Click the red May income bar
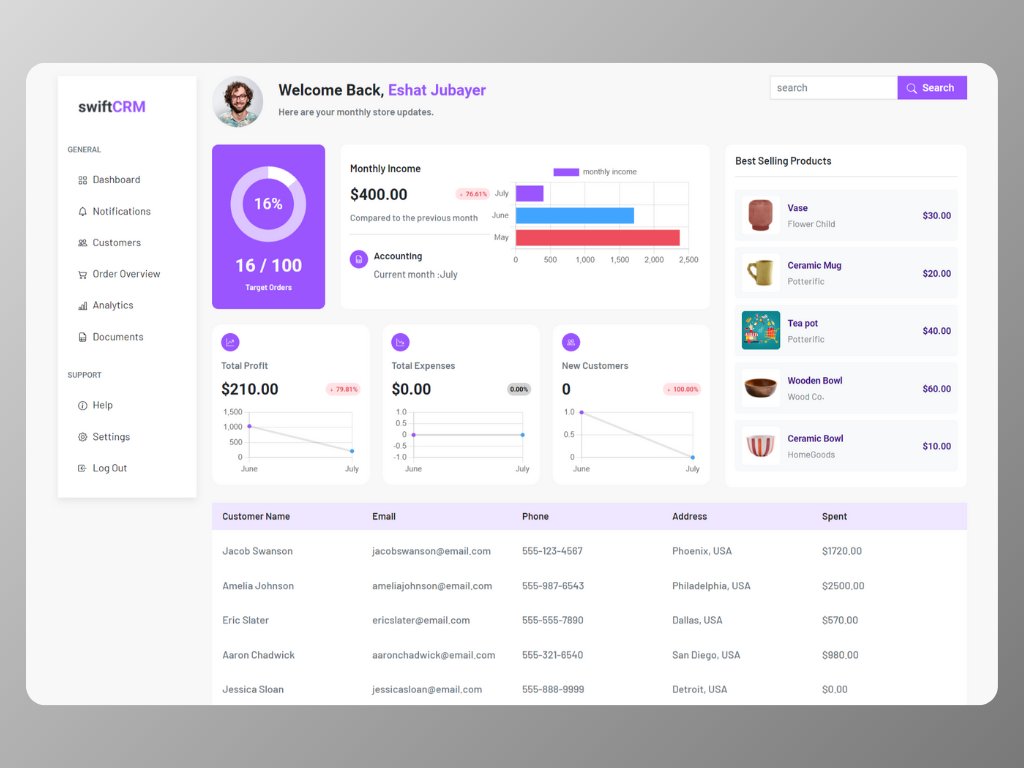 click(598, 238)
